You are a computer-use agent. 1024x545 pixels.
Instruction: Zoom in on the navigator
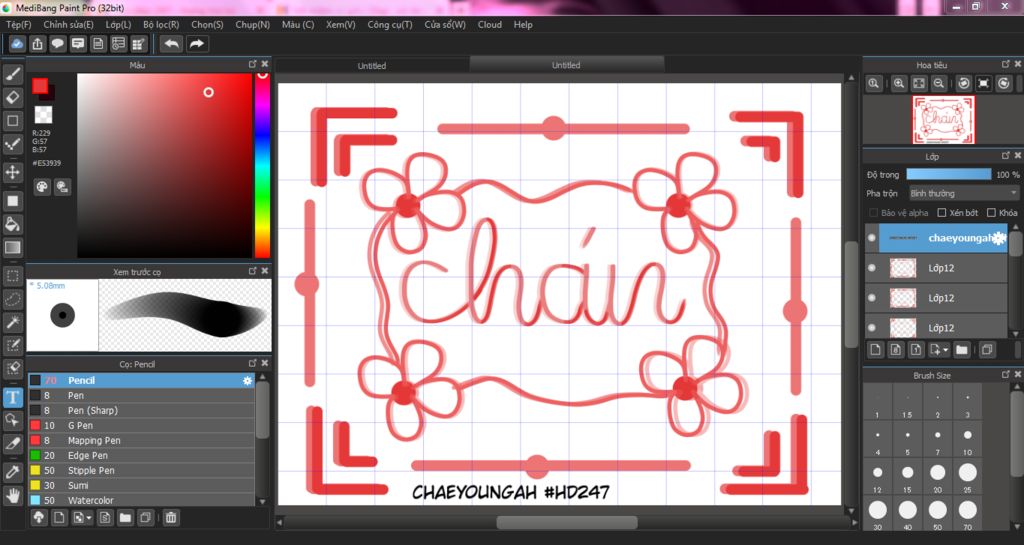point(899,84)
